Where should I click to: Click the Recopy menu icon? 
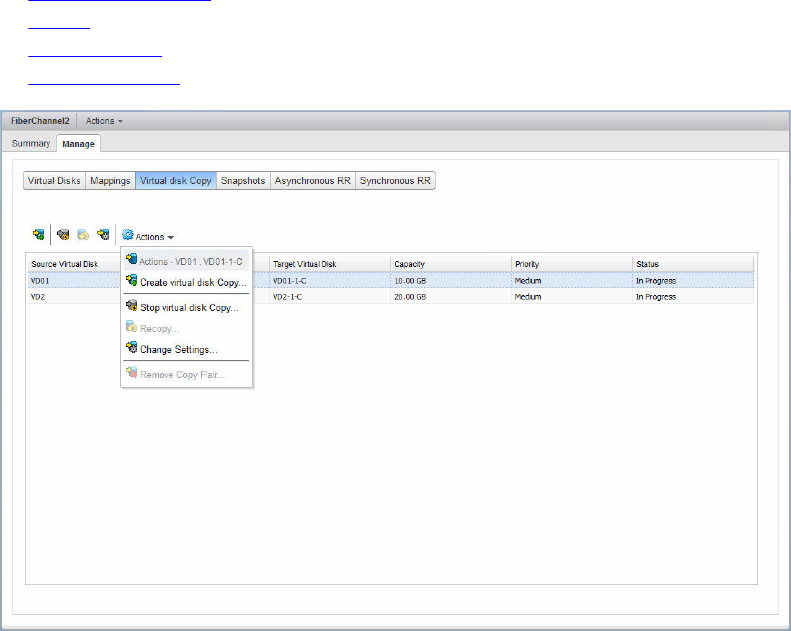132,327
